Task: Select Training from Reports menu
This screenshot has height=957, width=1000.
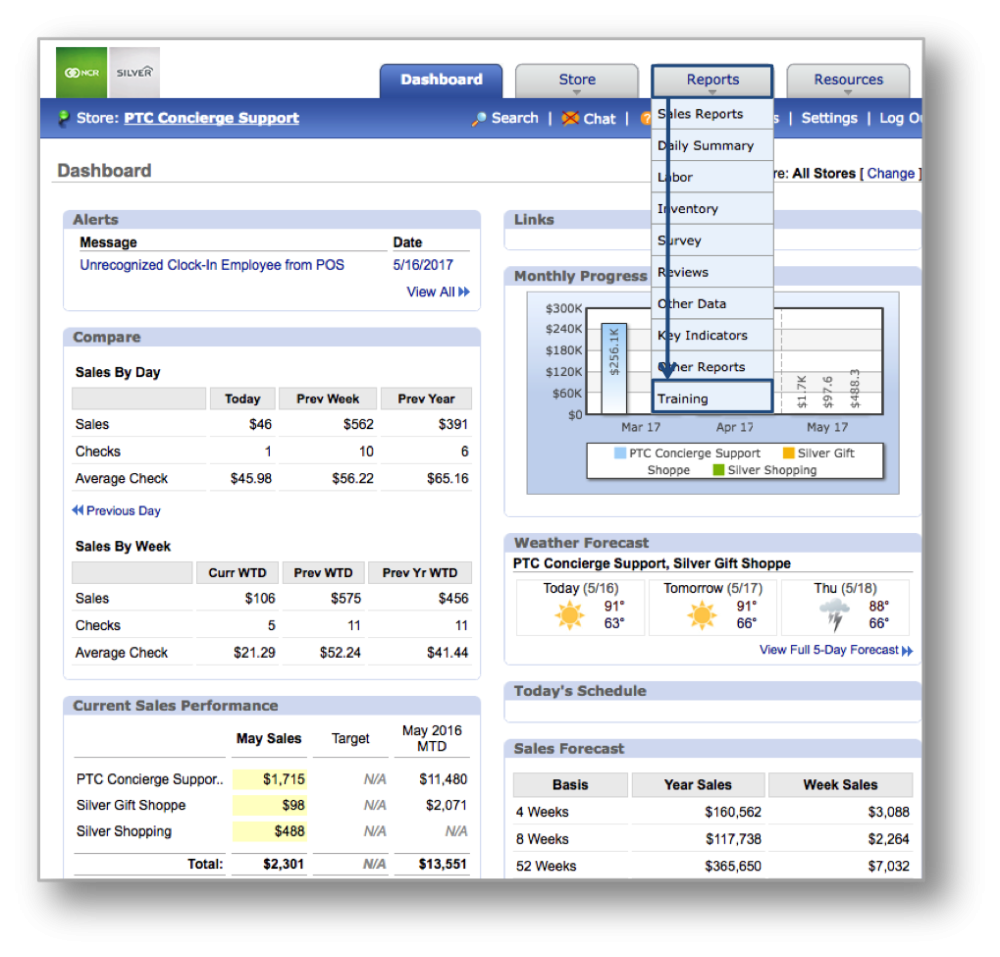Action: (712, 398)
